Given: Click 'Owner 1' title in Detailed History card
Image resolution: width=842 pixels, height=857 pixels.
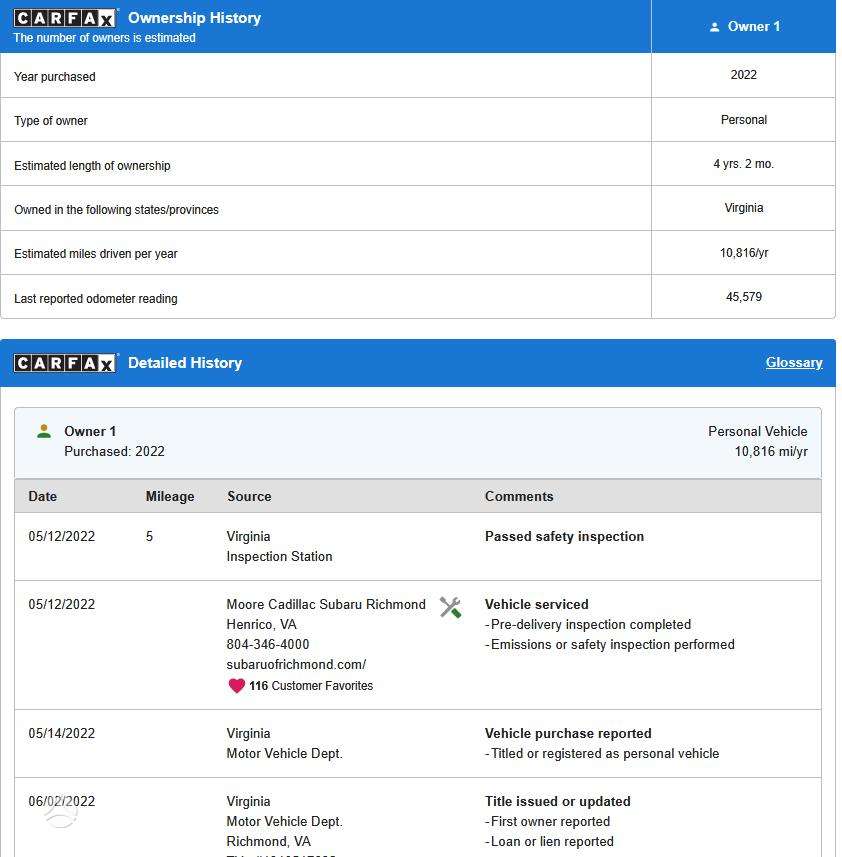Looking at the screenshot, I should (90, 431).
